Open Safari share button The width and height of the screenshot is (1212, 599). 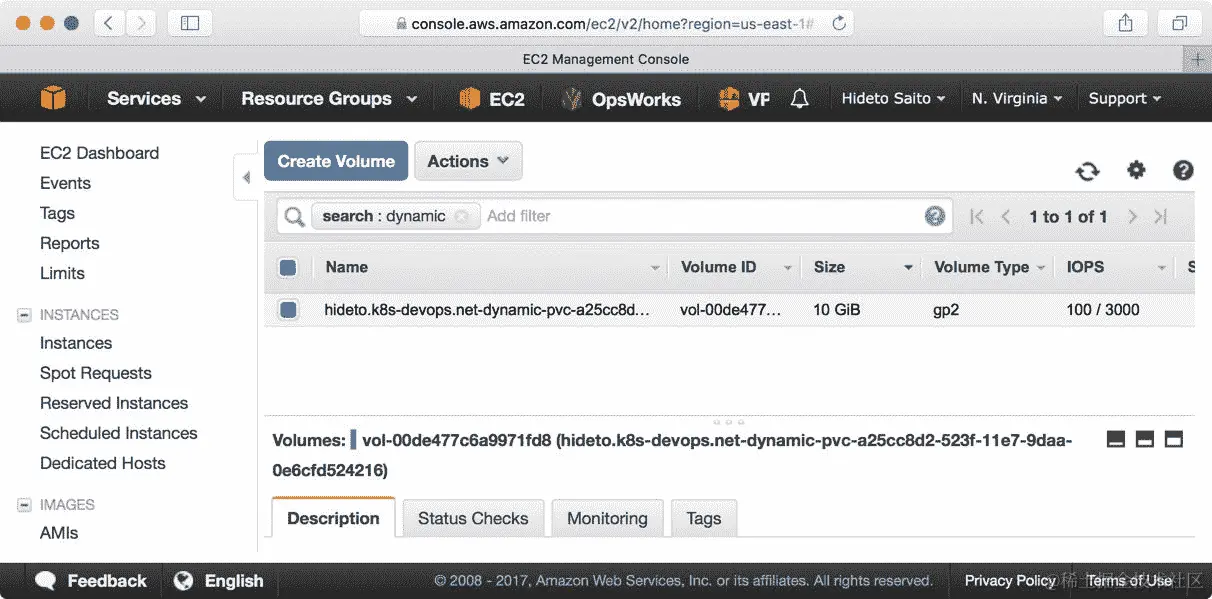click(1125, 22)
